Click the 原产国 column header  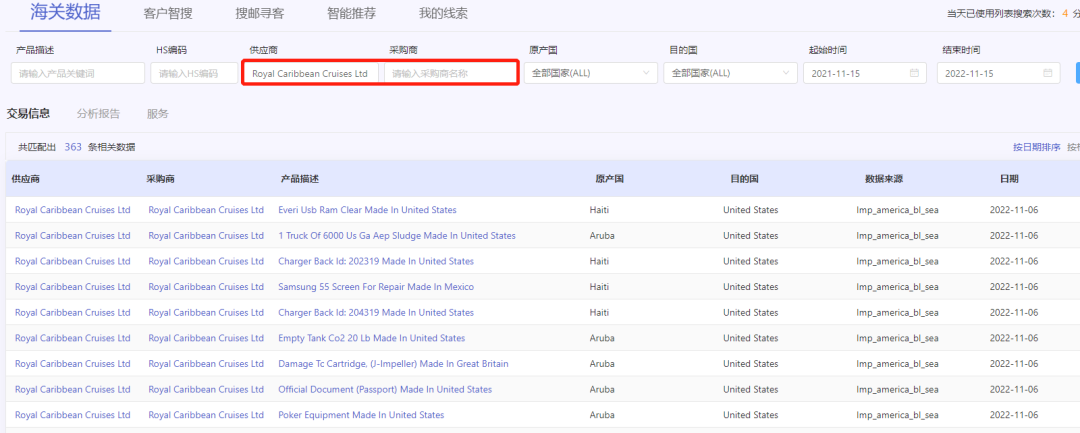610,178
